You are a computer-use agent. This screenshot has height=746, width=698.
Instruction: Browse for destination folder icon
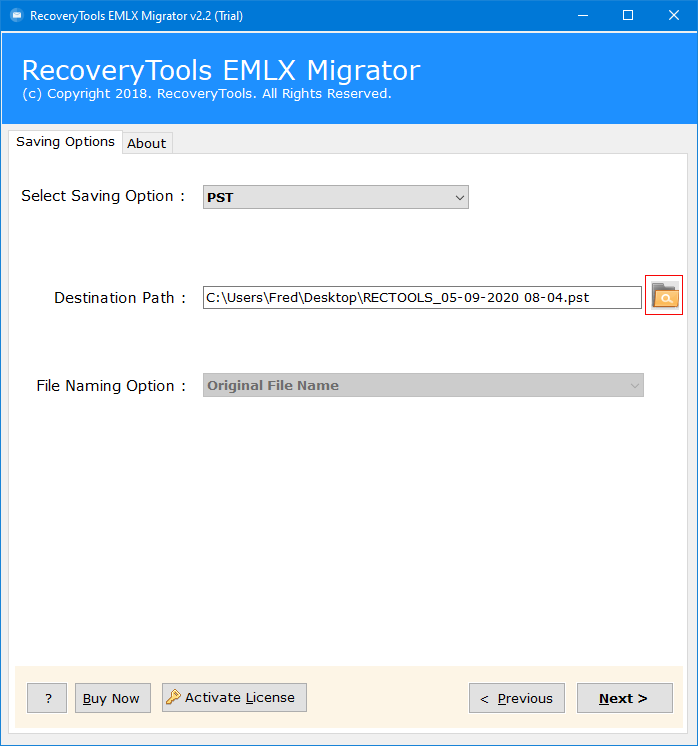(664, 295)
